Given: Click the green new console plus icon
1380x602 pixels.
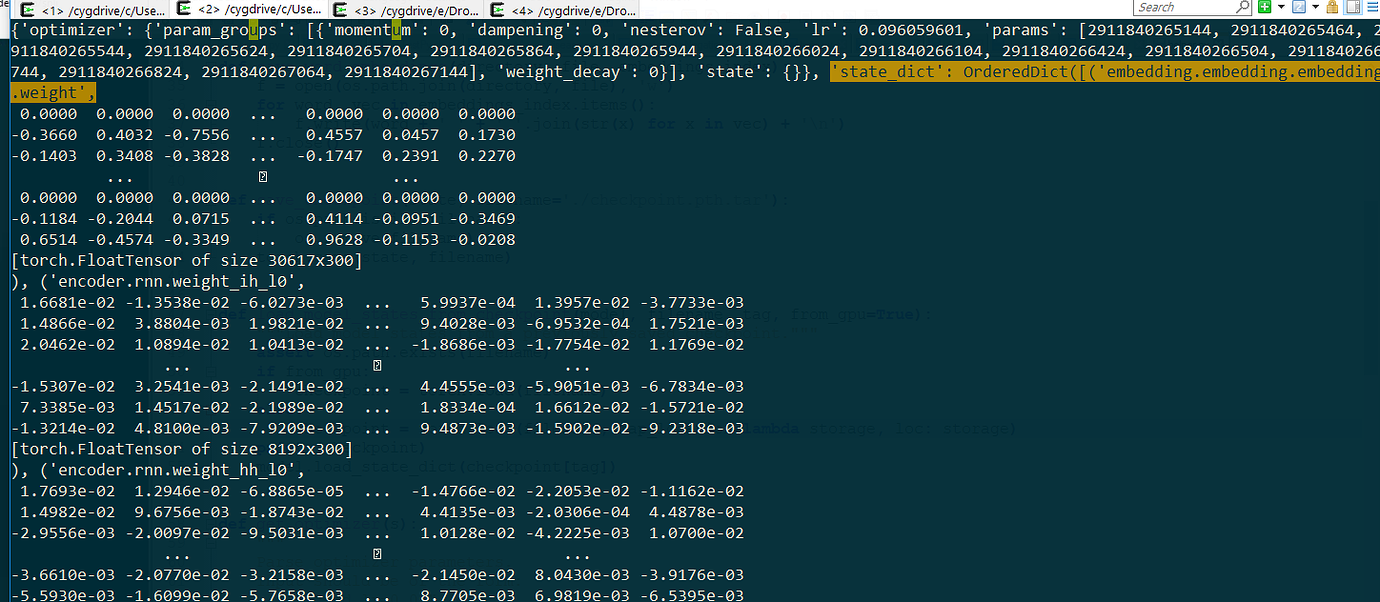Looking at the screenshot, I should coord(1265,8).
